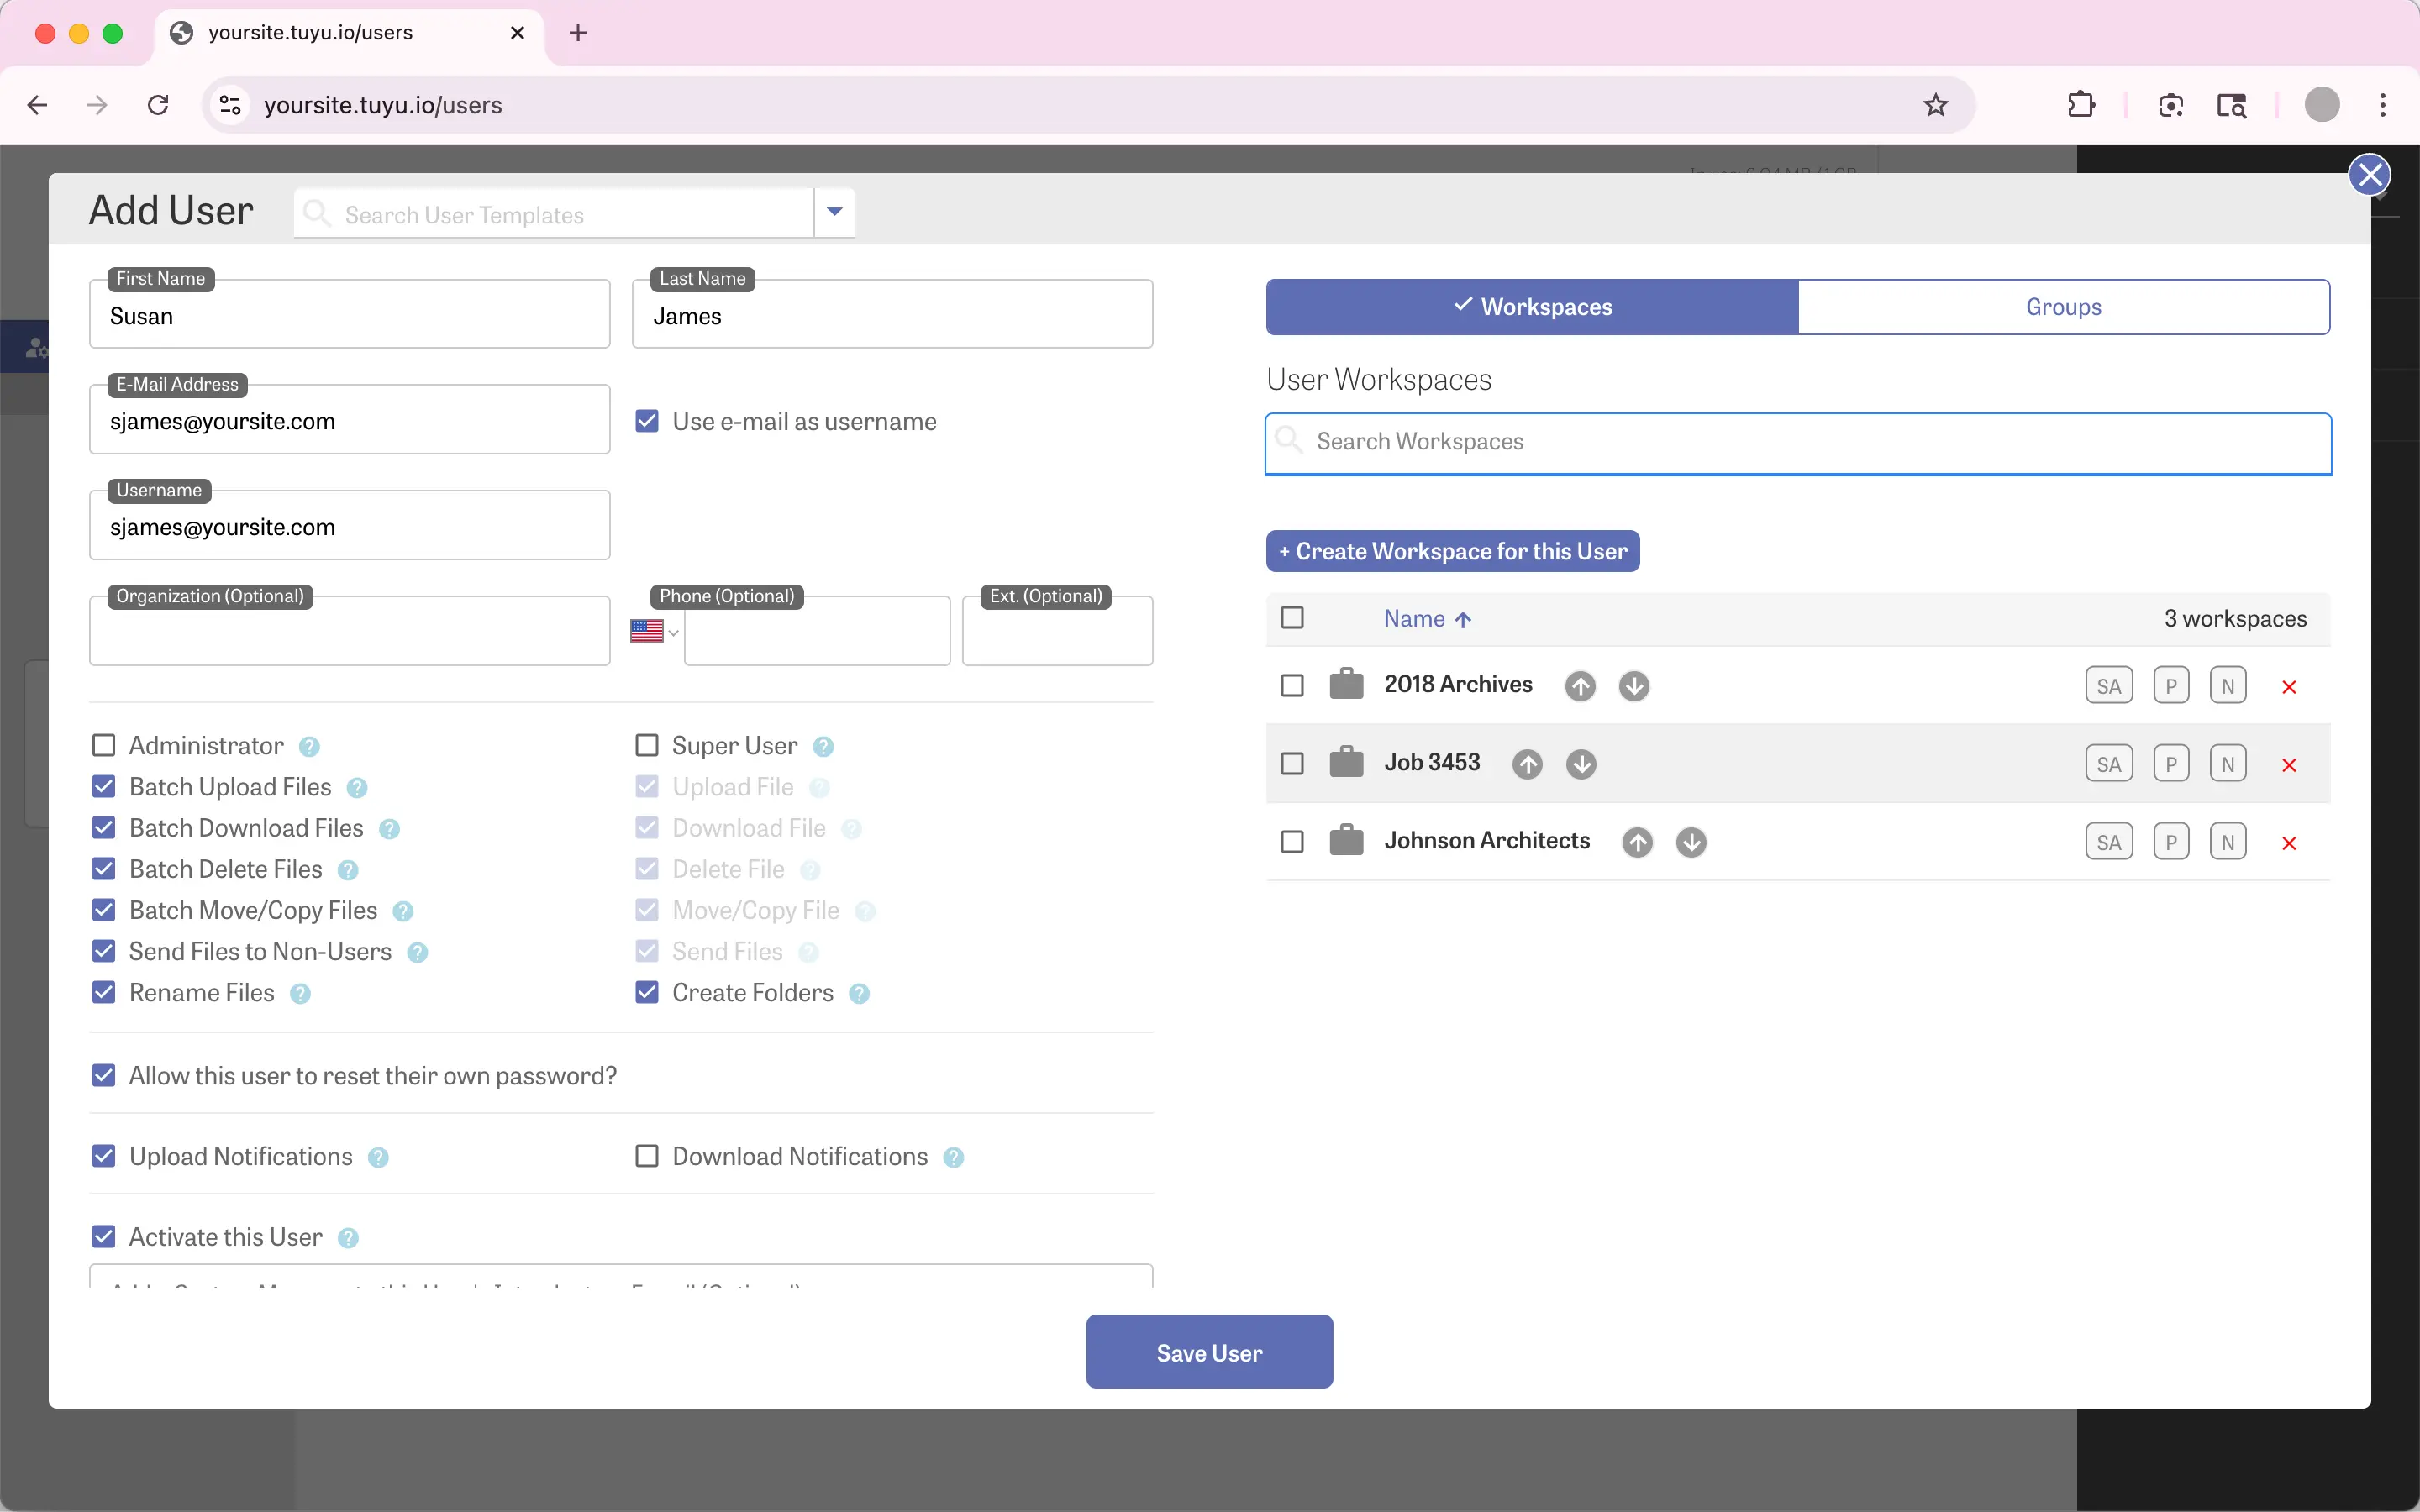
Task: Toggle SA badge on 2018 Archives row
Action: pos(2109,686)
